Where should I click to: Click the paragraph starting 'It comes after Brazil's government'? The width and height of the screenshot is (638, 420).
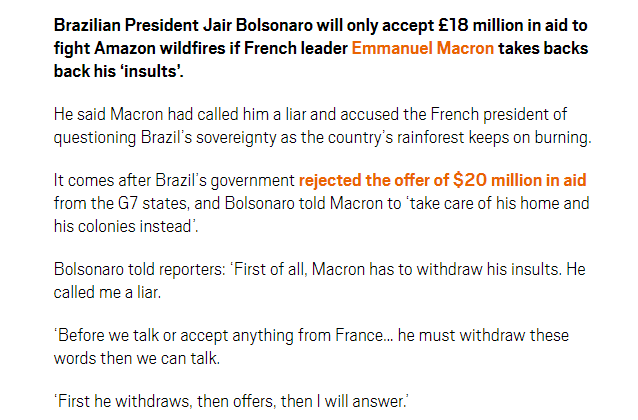pos(321,203)
